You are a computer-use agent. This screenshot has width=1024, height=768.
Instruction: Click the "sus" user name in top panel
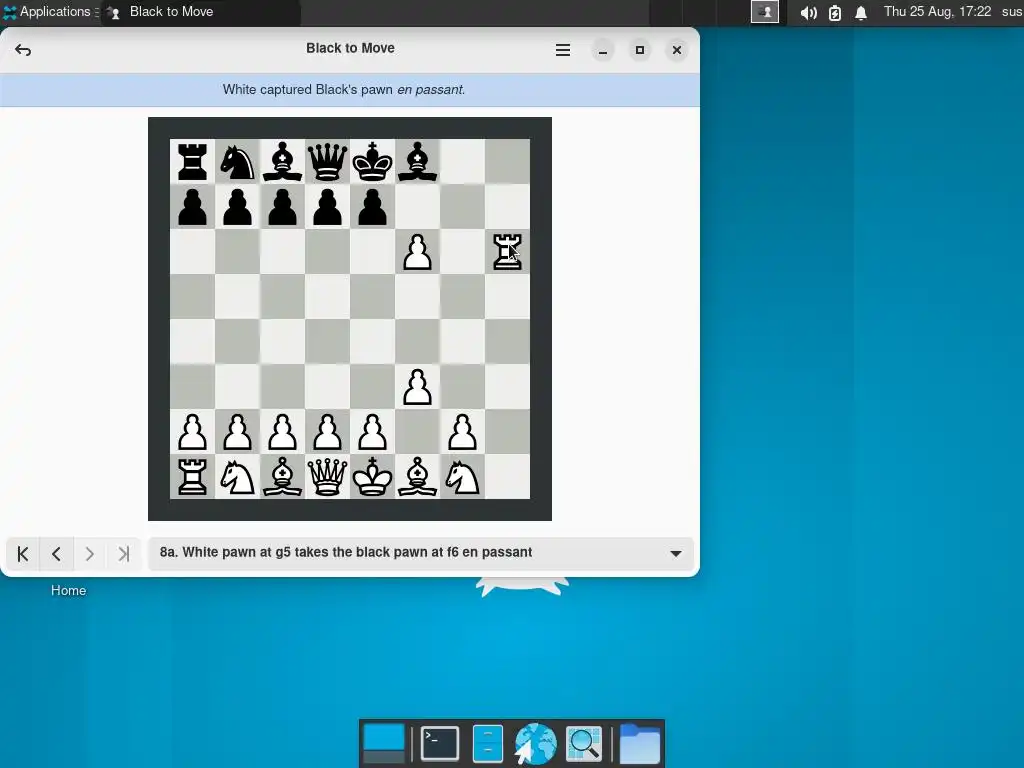[1012, 12]
